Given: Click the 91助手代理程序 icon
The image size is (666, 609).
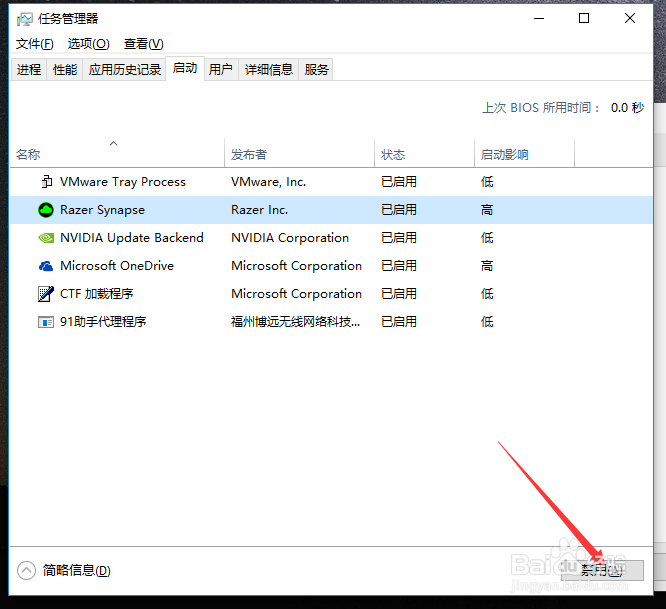Looking at the screenshot, I should pos(46,322).
